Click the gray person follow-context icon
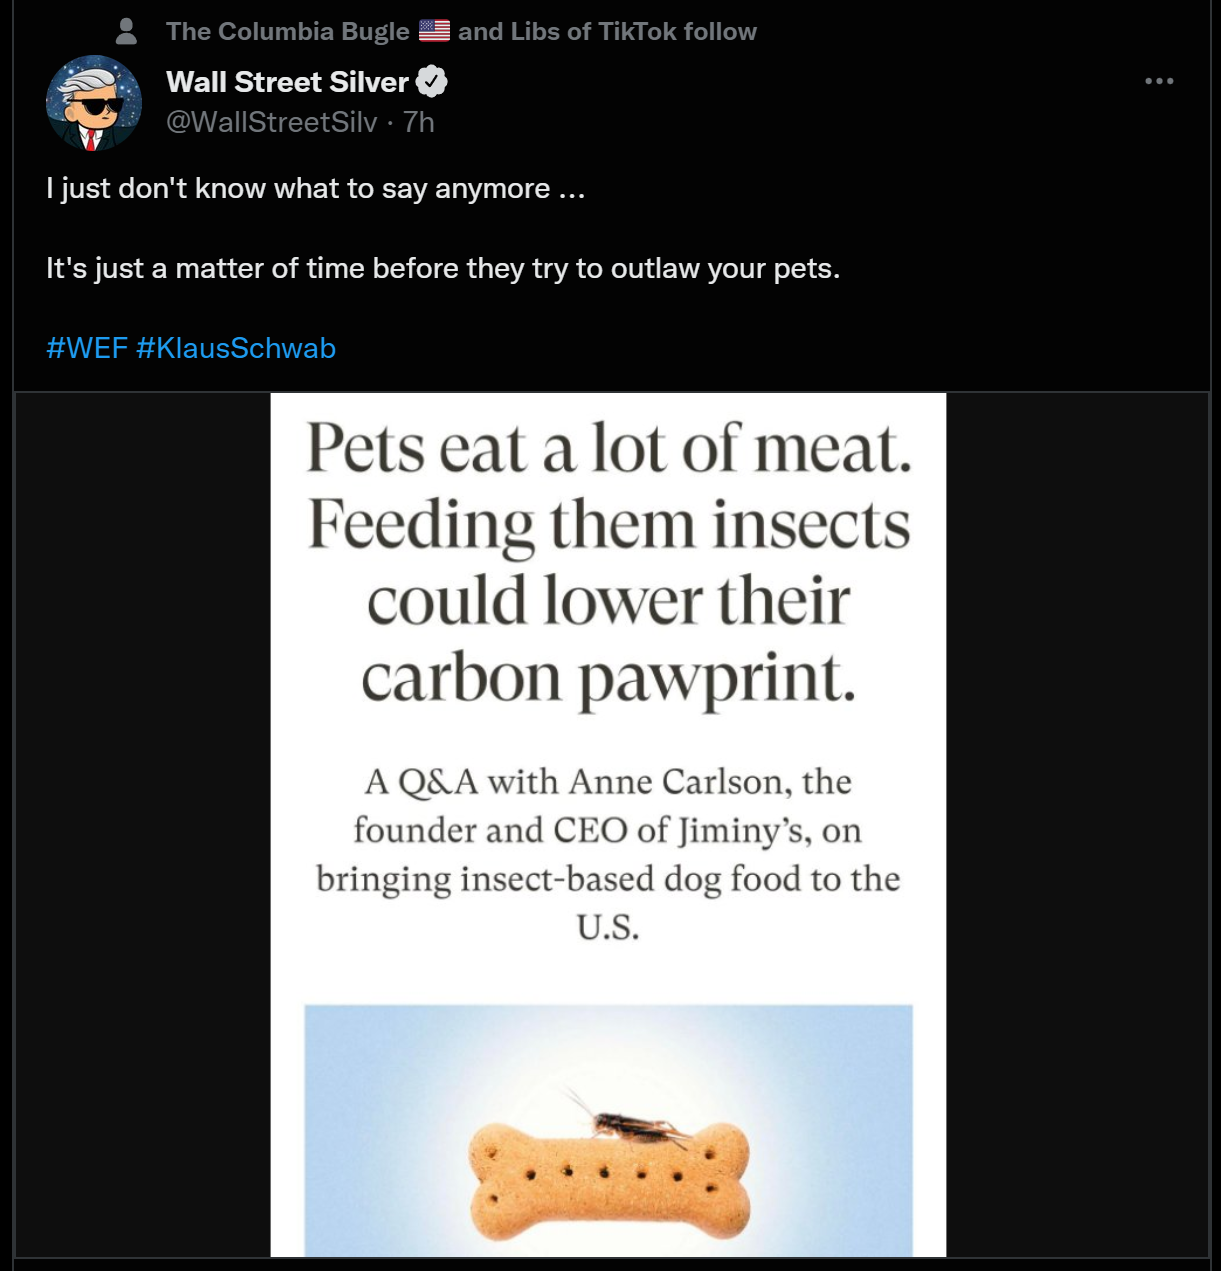The height and width of the screenshot is (1271, 1221). click(126, 31)
